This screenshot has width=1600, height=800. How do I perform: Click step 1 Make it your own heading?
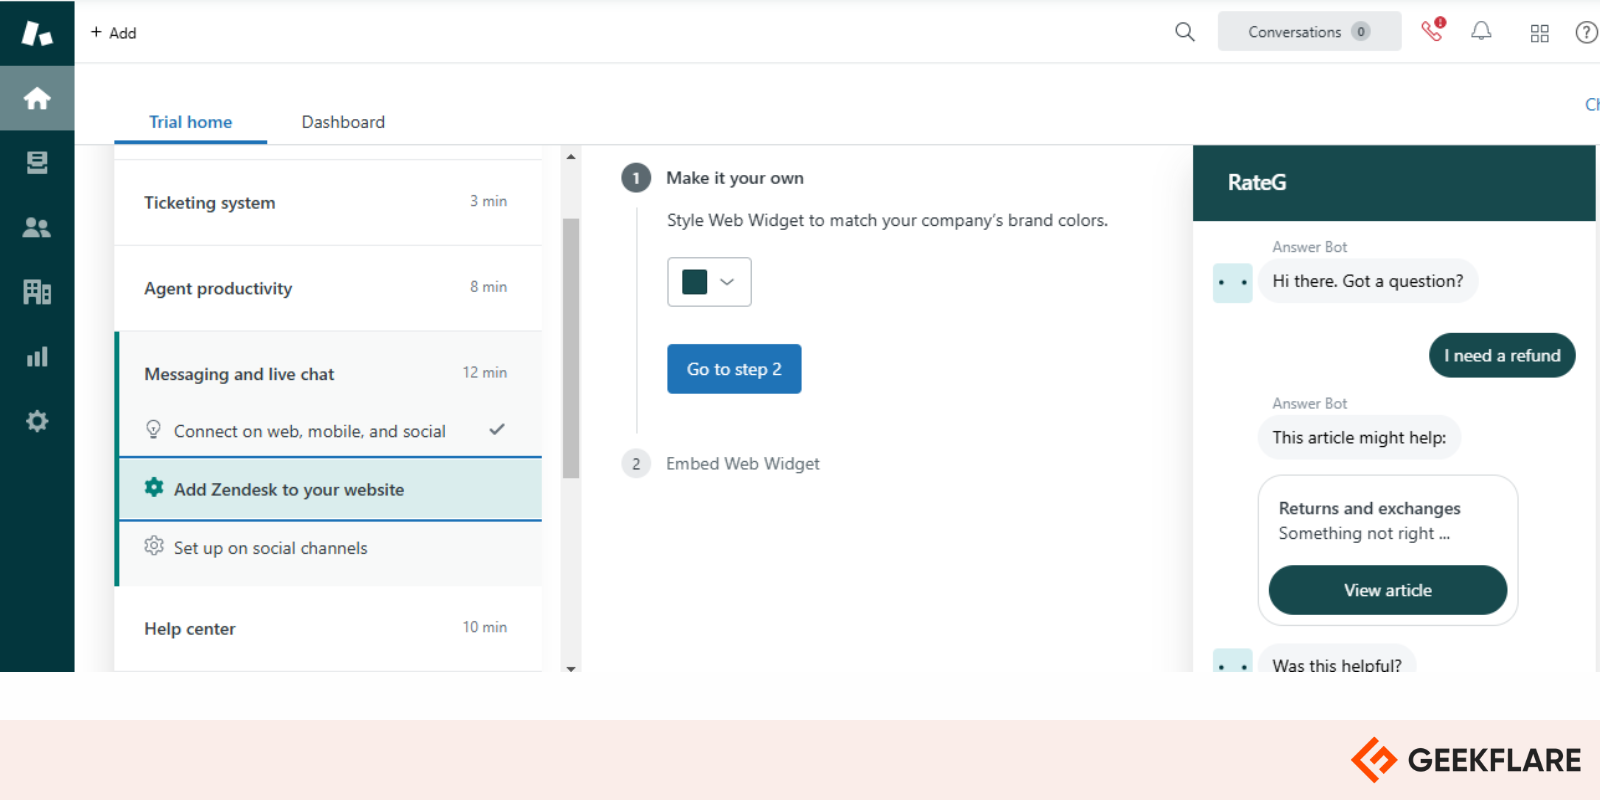[x=735, y=178]
